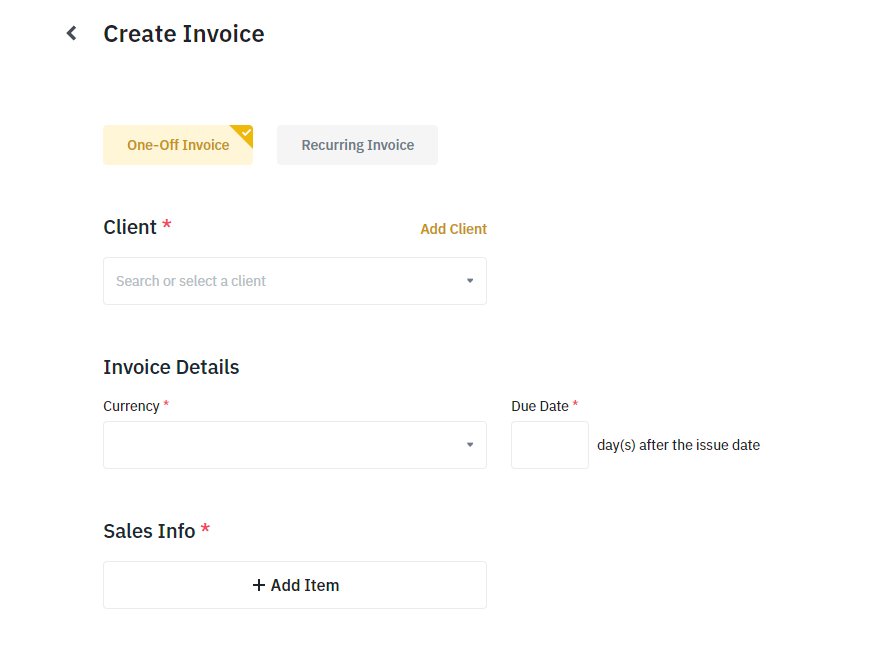Viewport: 888px width, 648px height.
Task: Click the Create Invoice page title
Action: 184,34
